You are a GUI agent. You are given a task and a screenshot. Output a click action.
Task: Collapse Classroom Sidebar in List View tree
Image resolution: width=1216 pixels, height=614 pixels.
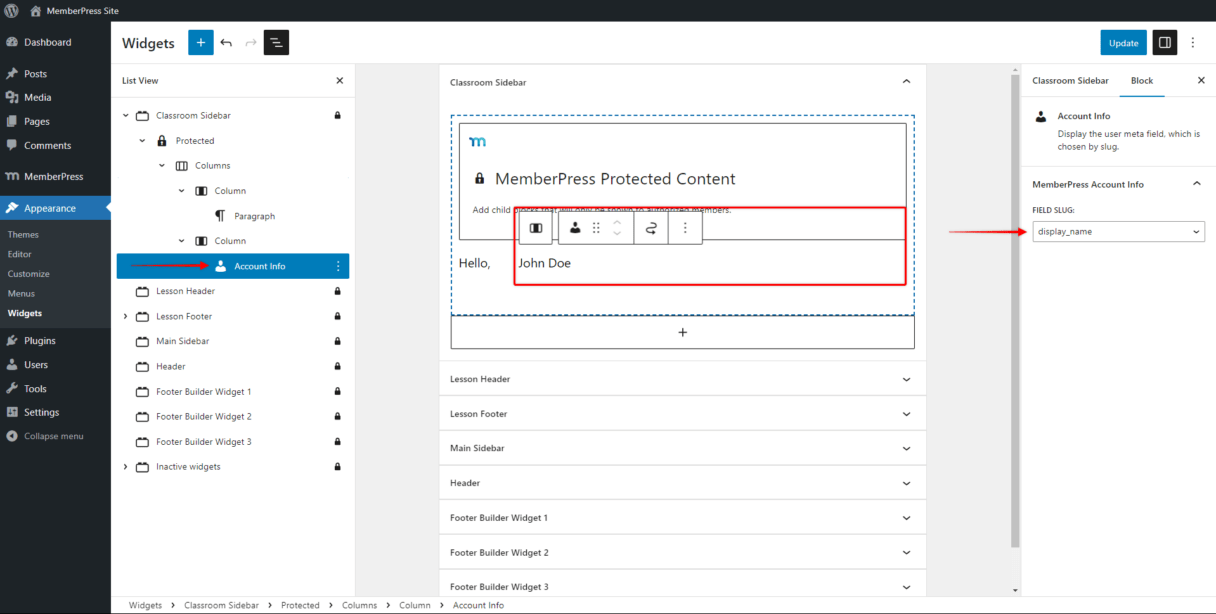coord(126,116)
